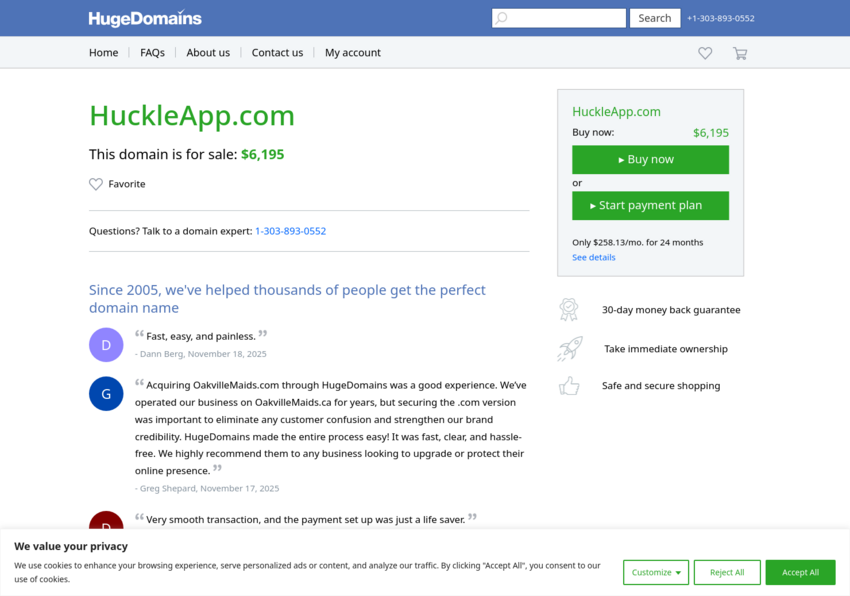Image resolution: width=850 pixels, height=596 pixels.
Task: Accept all cookies
Action: tap(800, 572)
